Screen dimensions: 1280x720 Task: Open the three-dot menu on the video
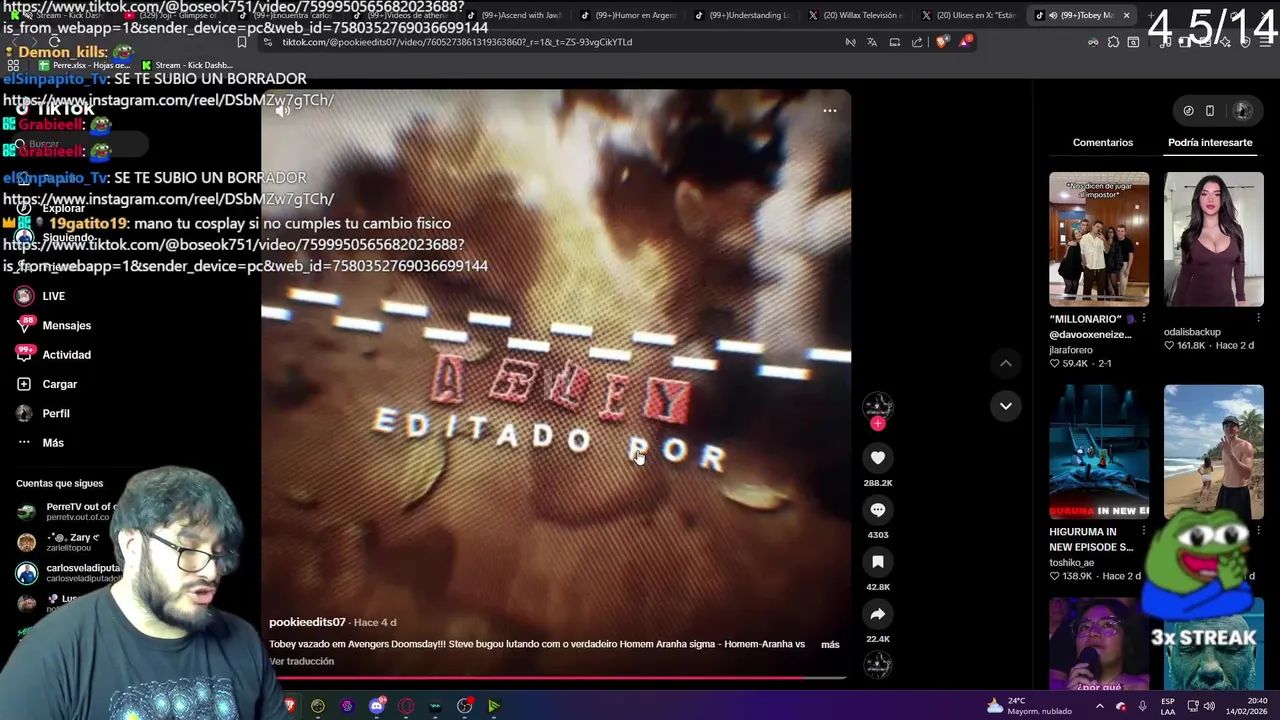tap(829, 111)
